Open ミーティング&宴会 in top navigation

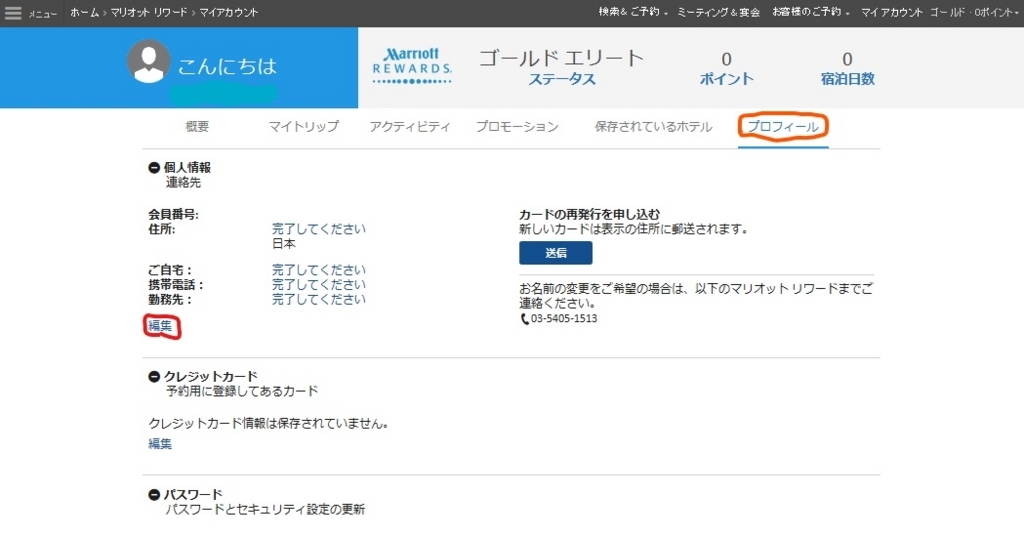pyautogui.click(x=718, y=12)
